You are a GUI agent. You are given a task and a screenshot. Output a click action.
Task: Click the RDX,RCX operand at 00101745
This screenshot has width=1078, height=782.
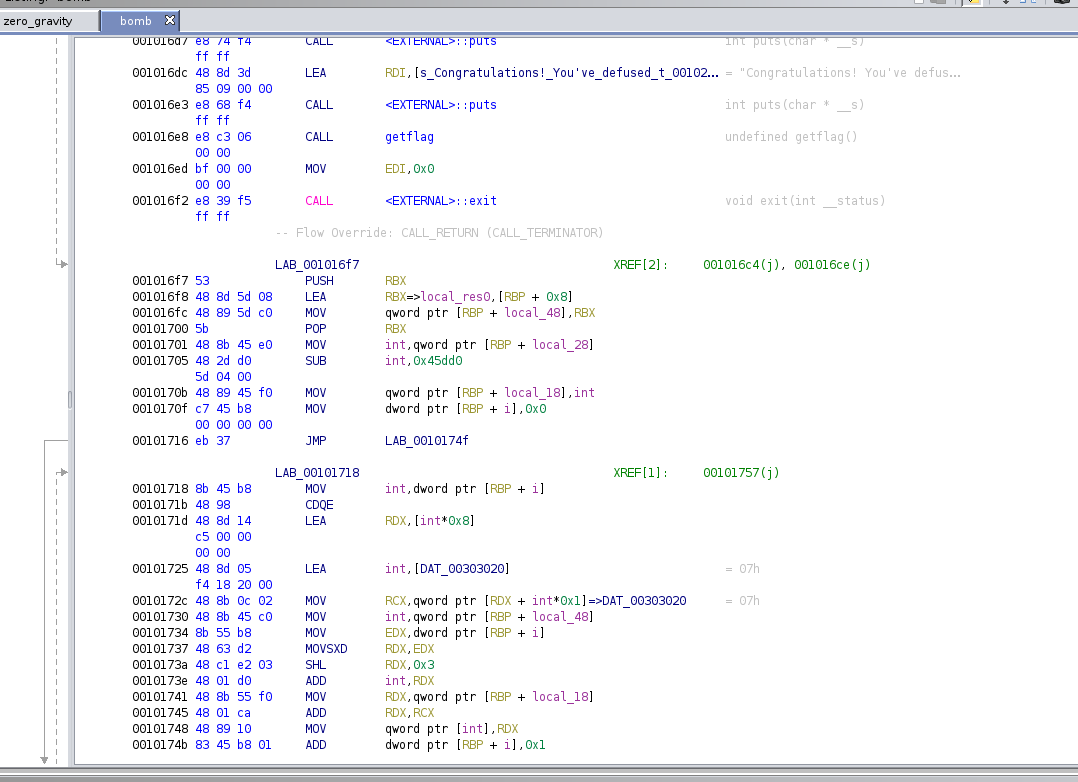(x=410, y=713)
